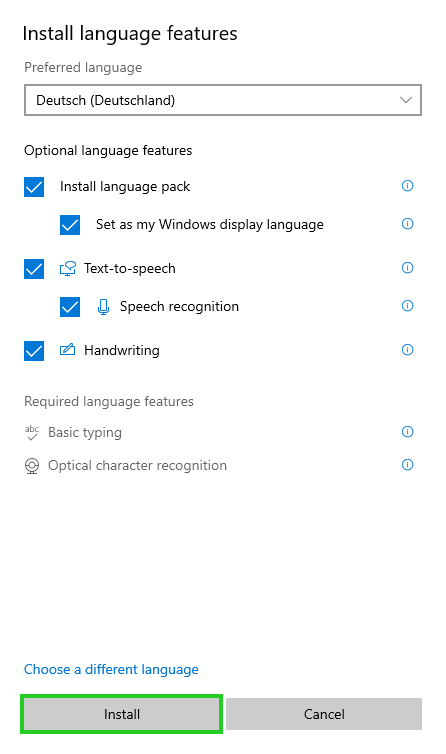Click Choose a different language link

tap(111, 669)
